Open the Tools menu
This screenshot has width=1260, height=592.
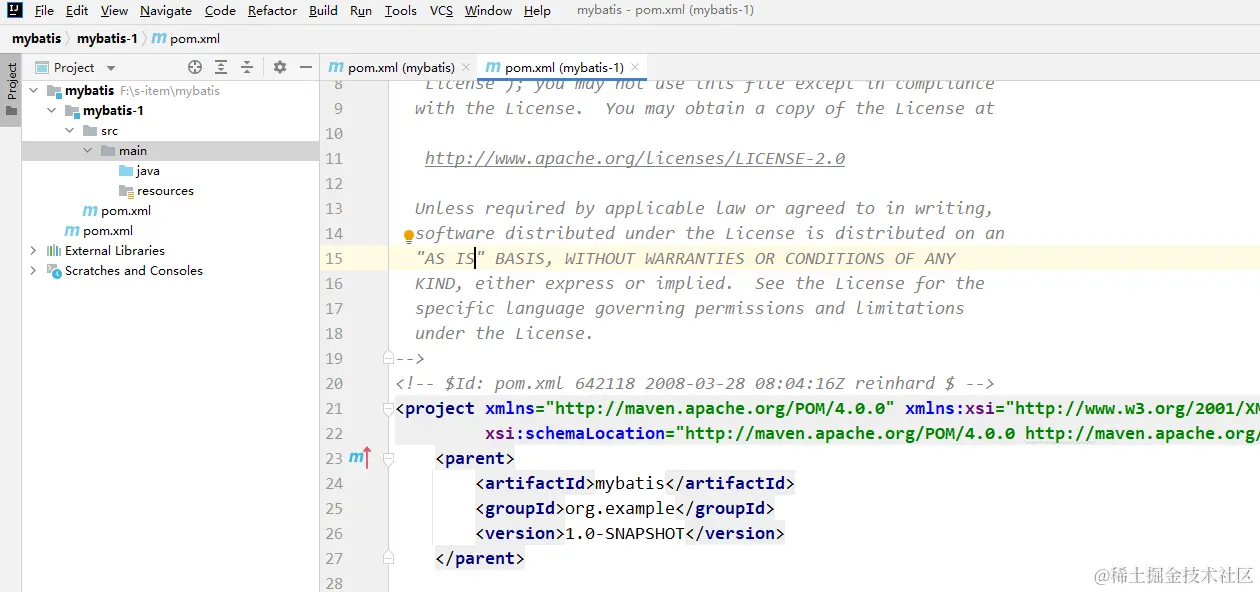click(x=401, y=11)
